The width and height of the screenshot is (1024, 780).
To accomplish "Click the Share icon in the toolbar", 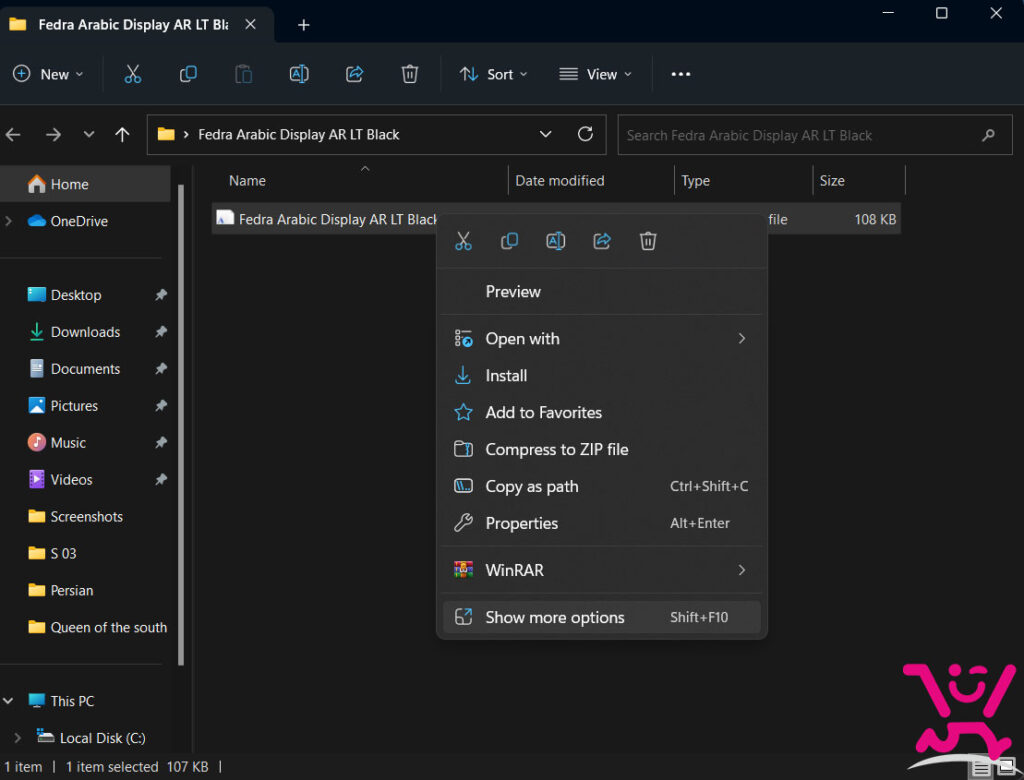I will point(355,74).
